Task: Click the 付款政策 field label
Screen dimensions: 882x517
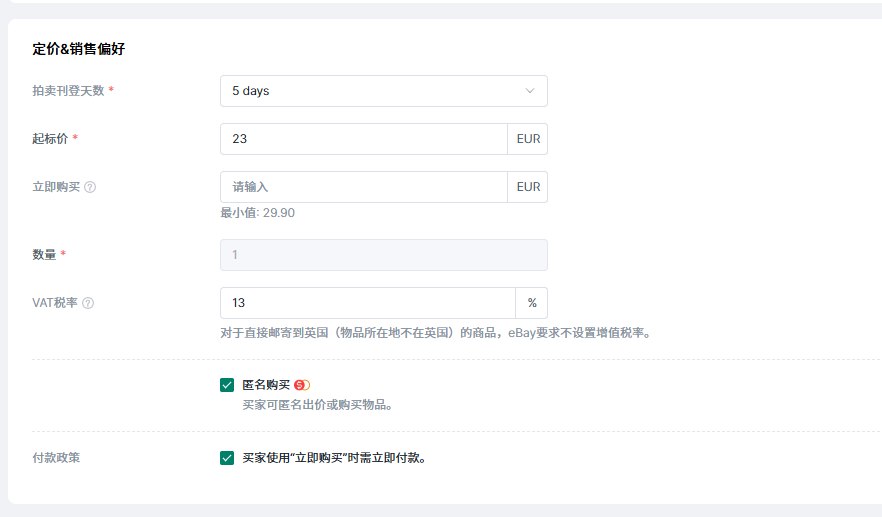Action: (56, 458)
